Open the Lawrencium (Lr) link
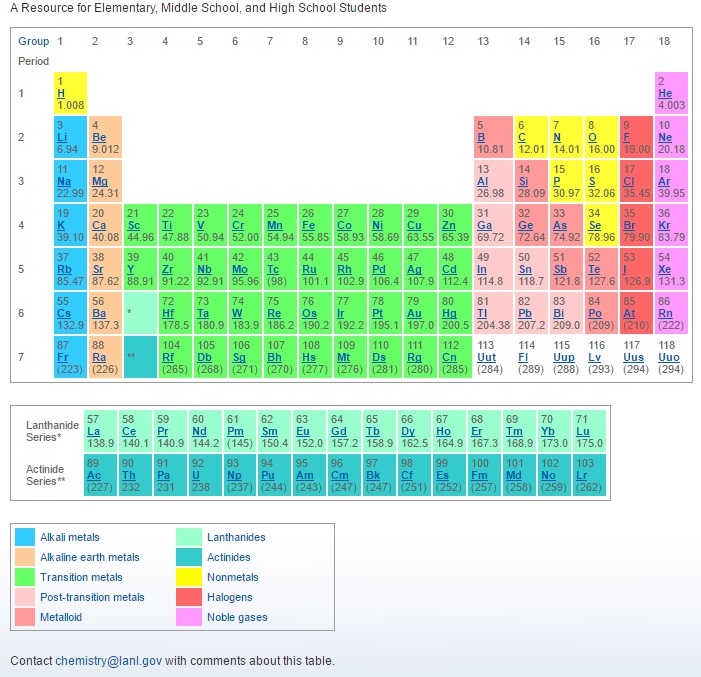 click(581, 475)
